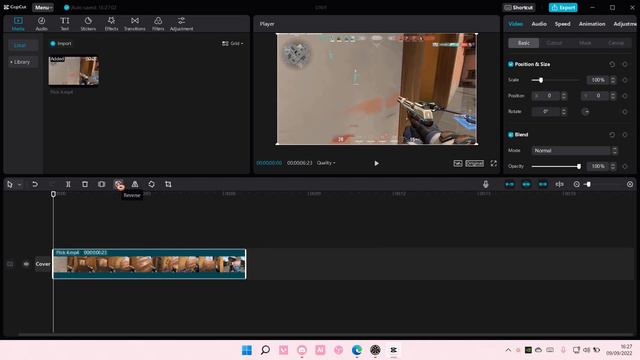The image size is (640, 360).
Task: Click the Undo arrow in timeline toolbar
Action: (x=35, y=184)
